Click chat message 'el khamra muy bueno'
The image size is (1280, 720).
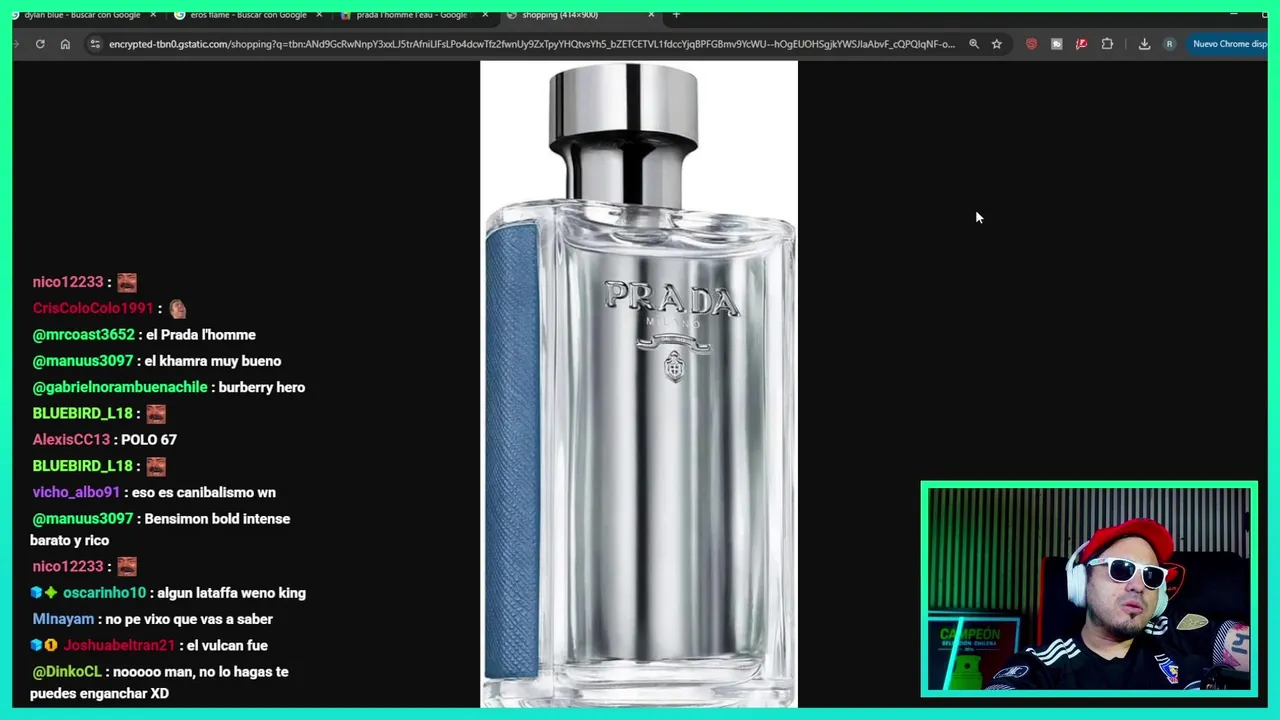tap(213, 361)
